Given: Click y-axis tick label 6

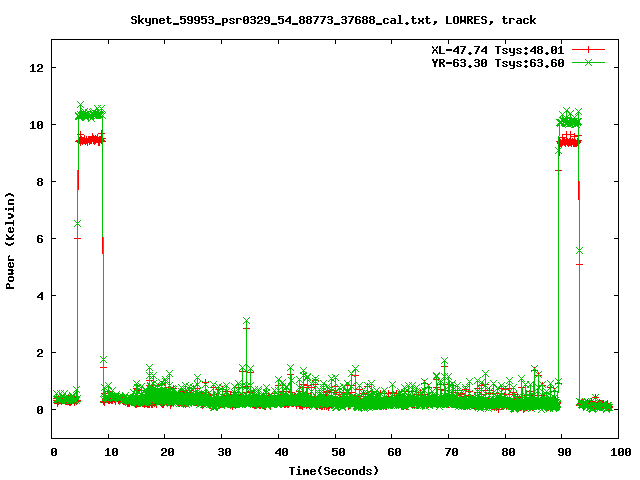Looking at the screenshot, I should point(40,239).
